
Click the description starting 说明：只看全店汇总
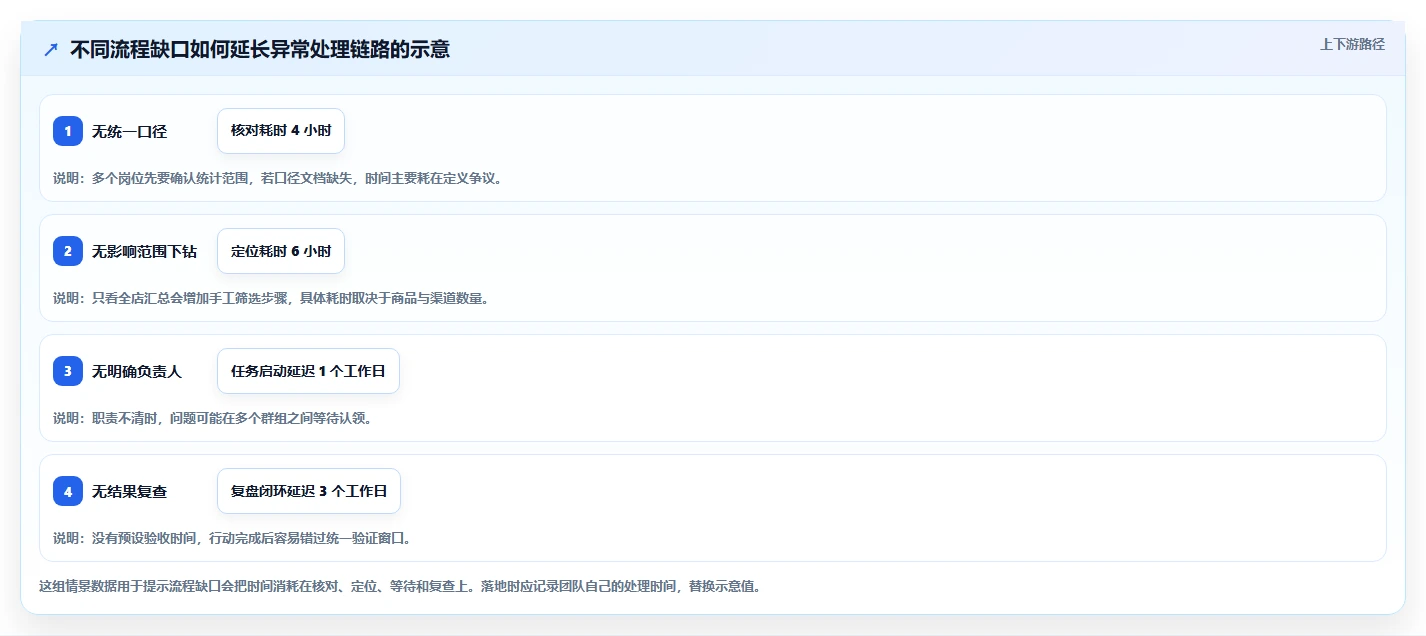tap(271, 298)
